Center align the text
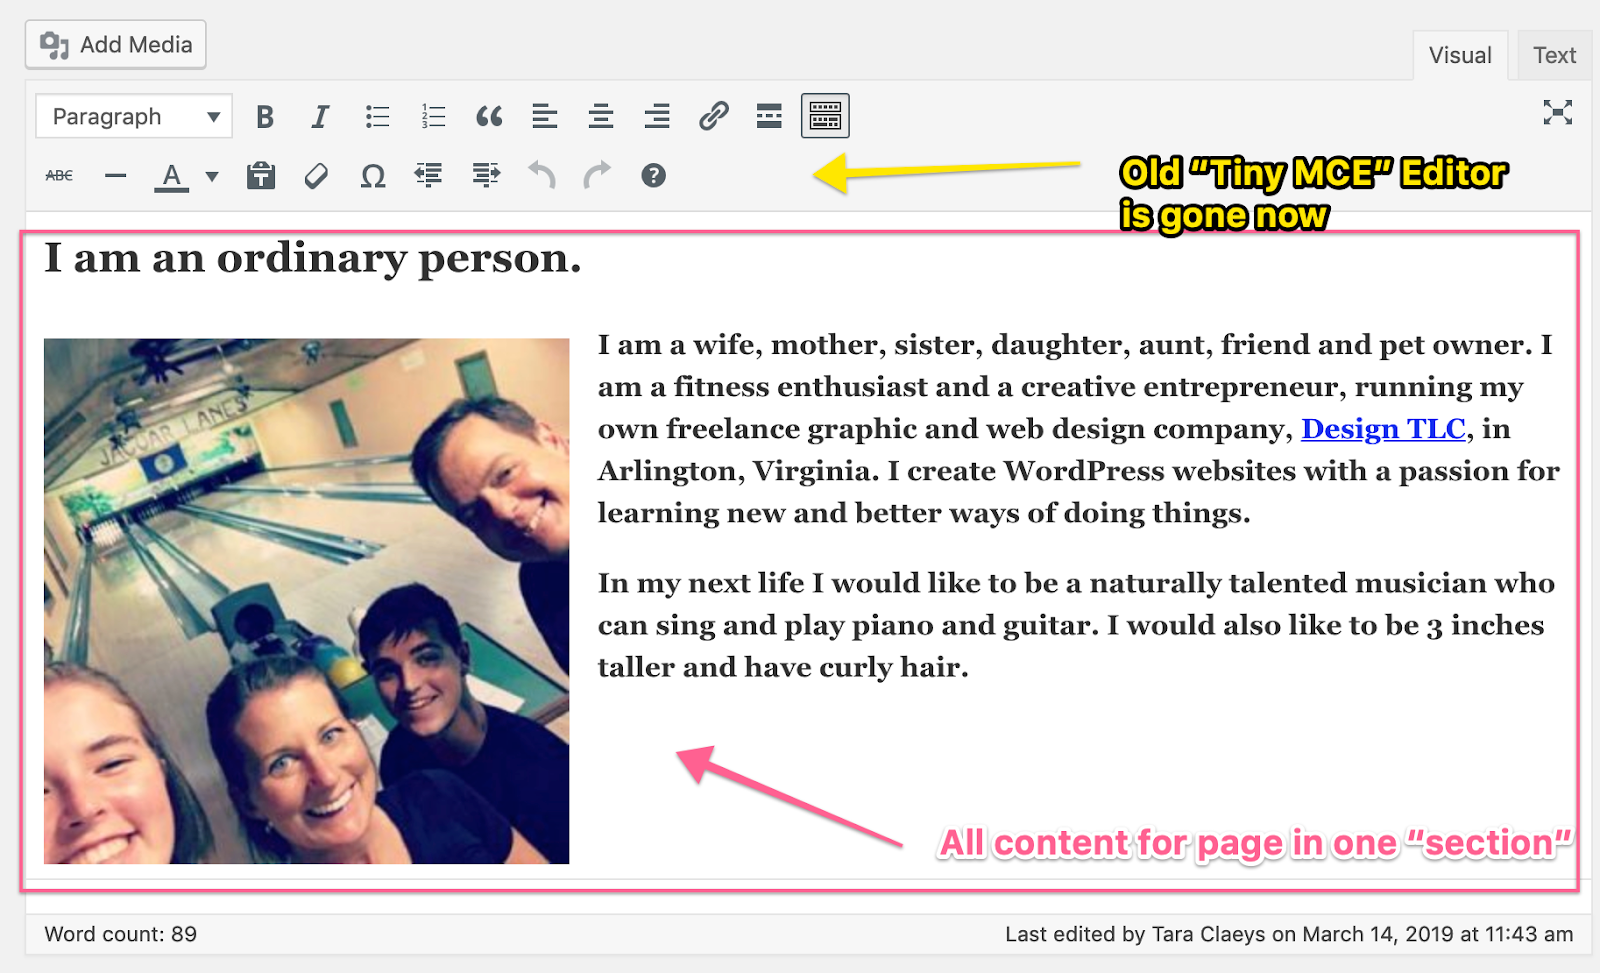 [x=601, y=117]
